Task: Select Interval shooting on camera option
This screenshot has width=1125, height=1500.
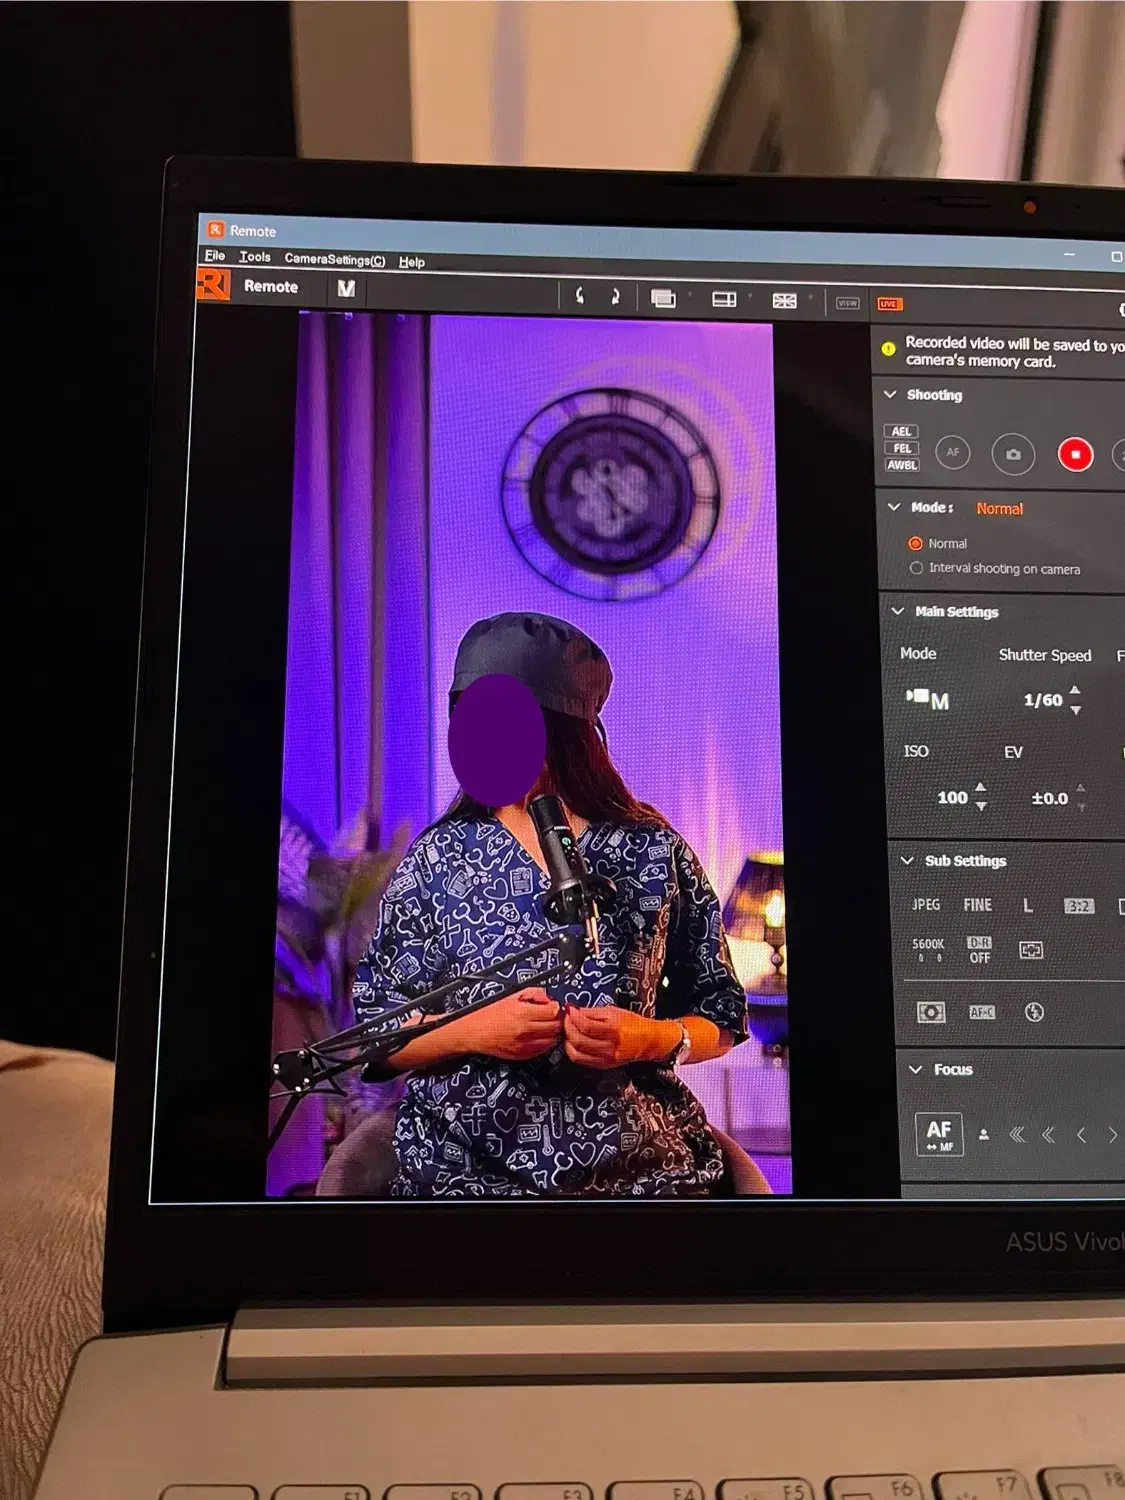Action: (916, 568)
